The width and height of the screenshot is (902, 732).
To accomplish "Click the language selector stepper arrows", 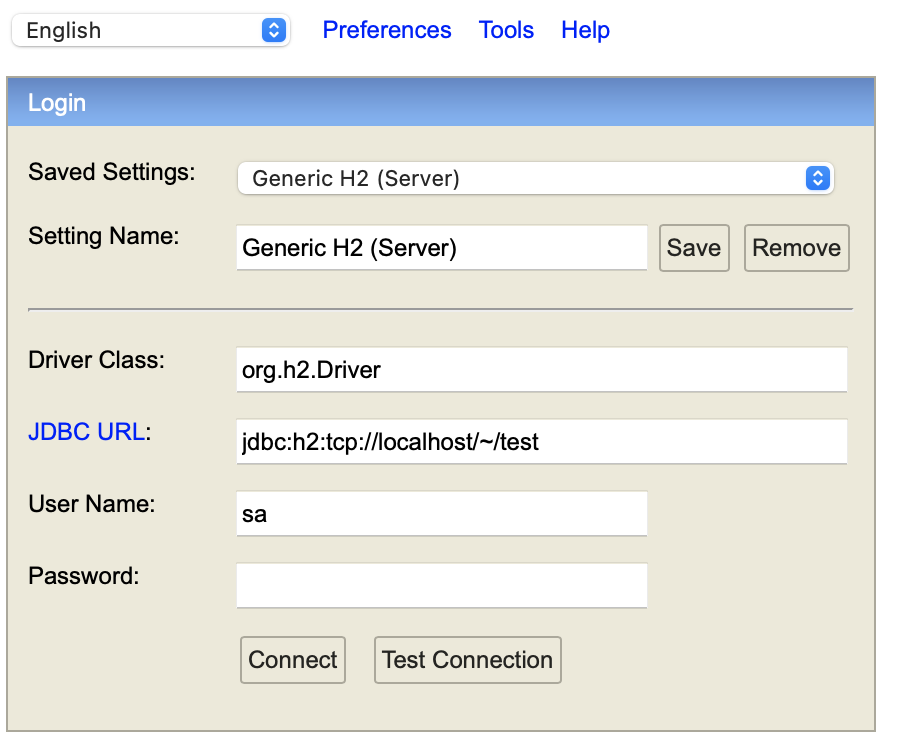I will pyautogui.click(x=274, y=30).
